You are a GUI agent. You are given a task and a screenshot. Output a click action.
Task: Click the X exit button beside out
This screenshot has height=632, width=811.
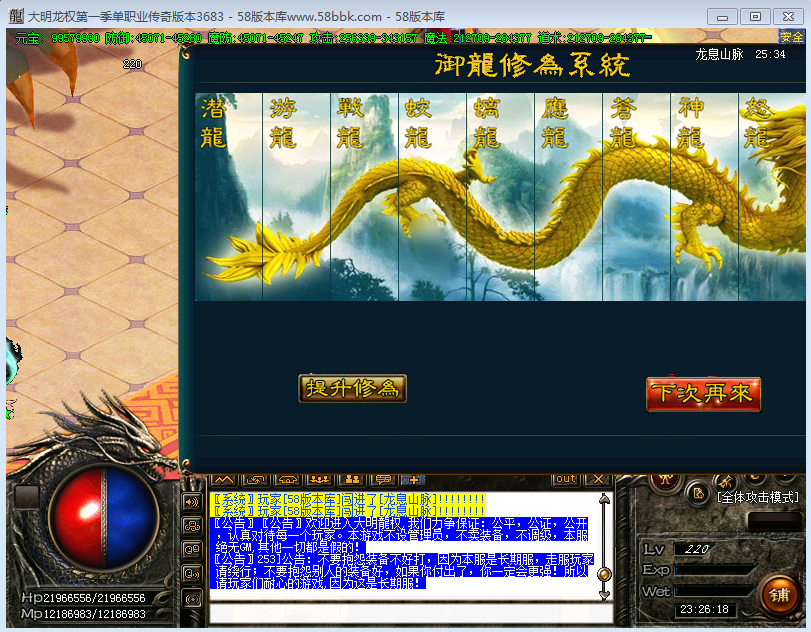(598, 479)
